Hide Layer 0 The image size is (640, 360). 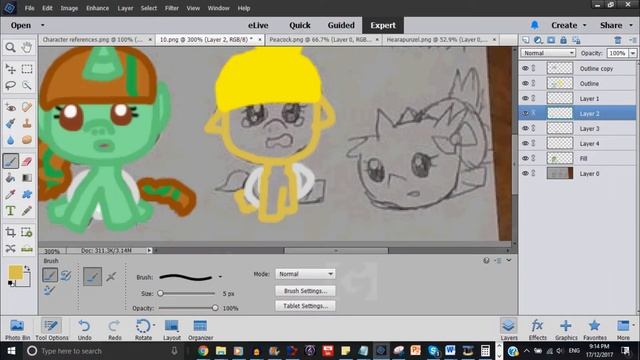coord(525,173)
